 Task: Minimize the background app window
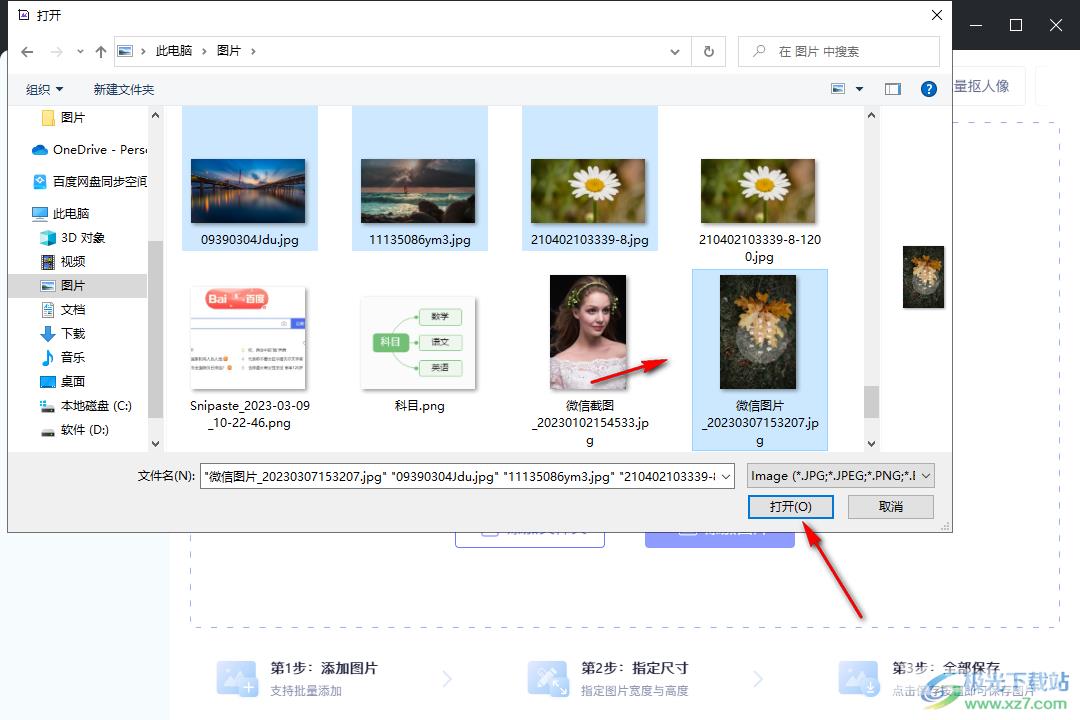pyautogui.click(x=976, y=25)
